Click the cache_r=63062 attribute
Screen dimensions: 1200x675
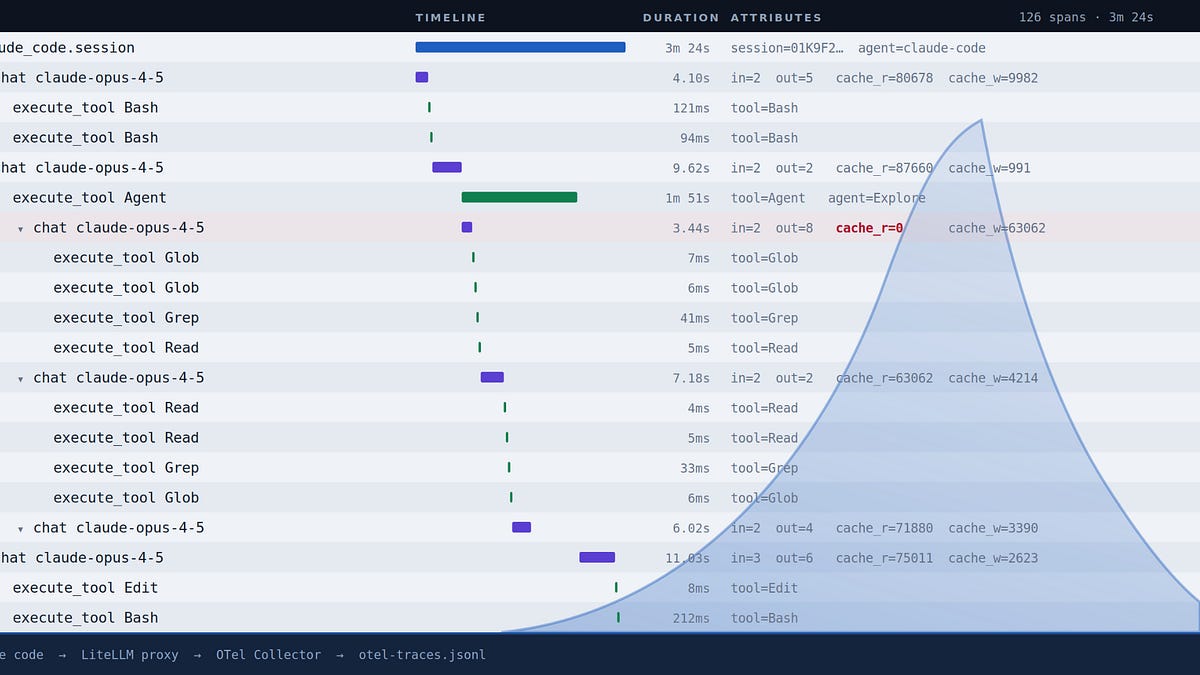tap(884, 378)
